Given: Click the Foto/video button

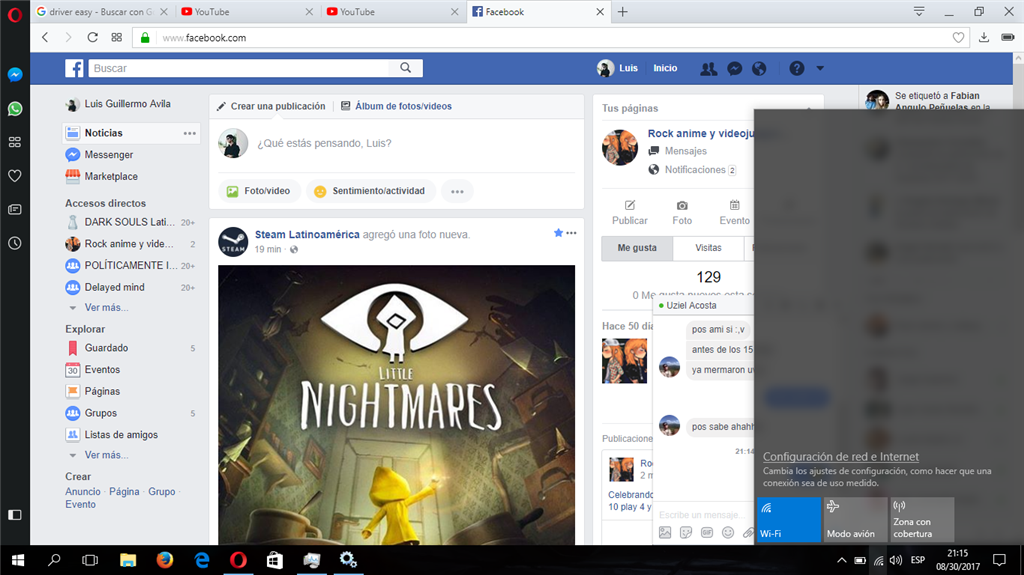Looking at the screenshot, I should point(259,191).
